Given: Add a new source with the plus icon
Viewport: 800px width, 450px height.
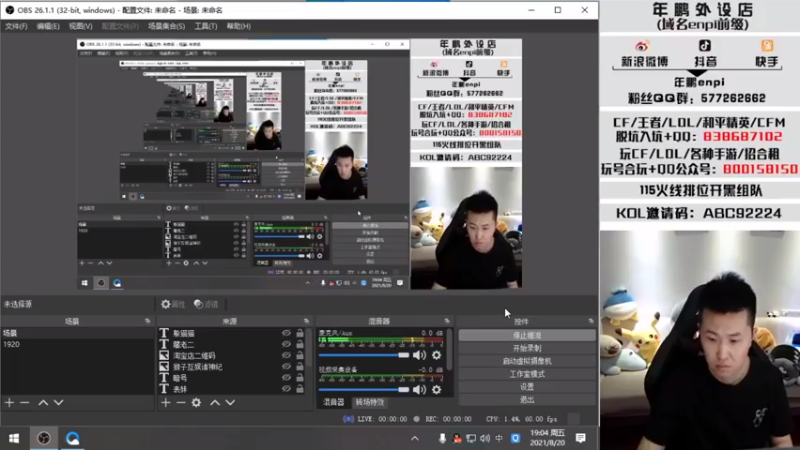Looking at the screenshot, I should coord(166,403).
